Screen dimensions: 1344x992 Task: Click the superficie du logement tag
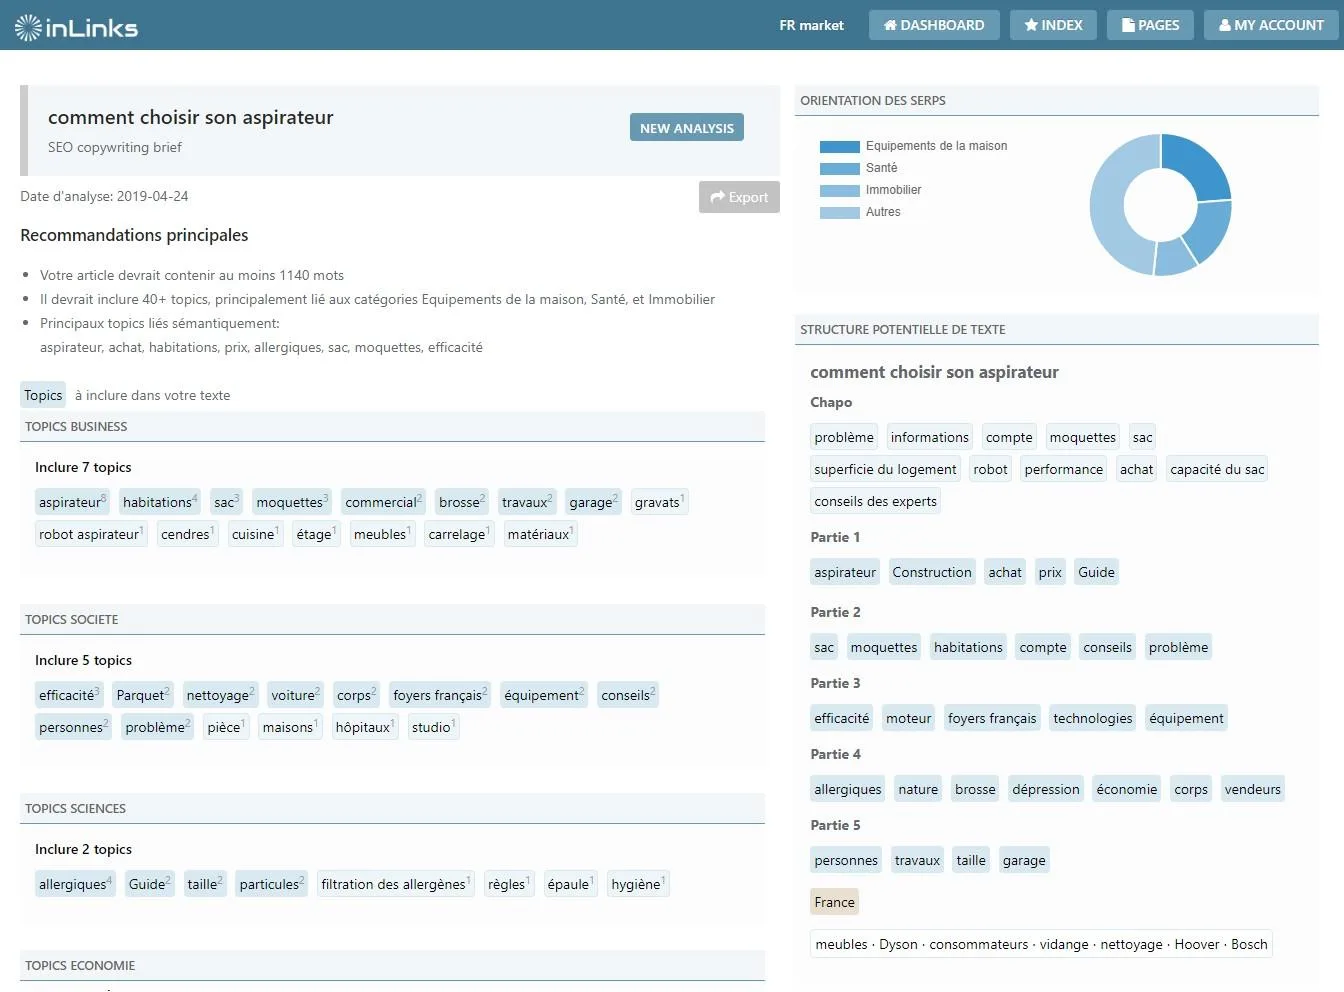(x=885, y=469)
